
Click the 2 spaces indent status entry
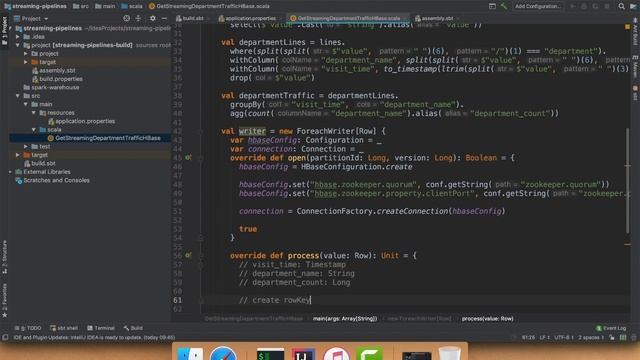click(x=591, y=338)
